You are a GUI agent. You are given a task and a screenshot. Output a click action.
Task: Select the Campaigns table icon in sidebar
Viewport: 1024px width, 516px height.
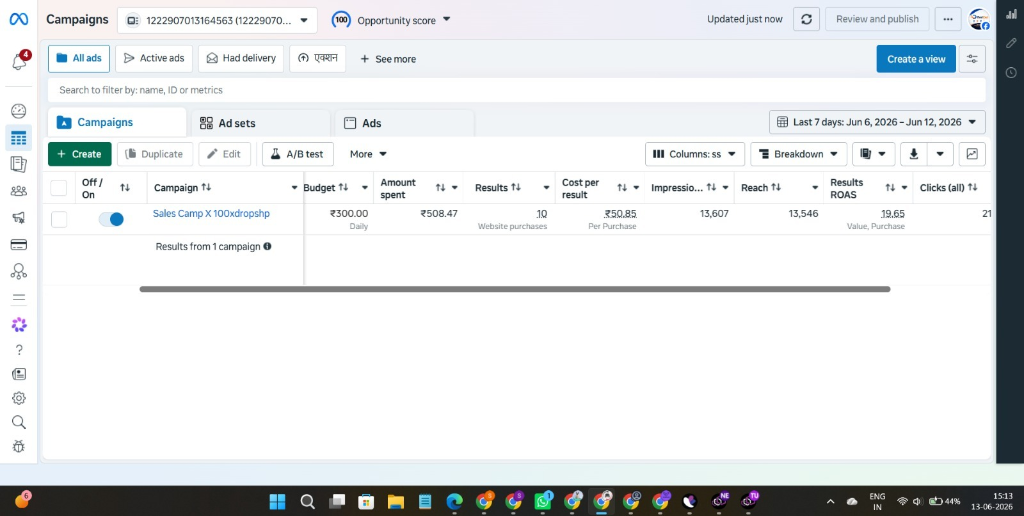click(19, 138)
